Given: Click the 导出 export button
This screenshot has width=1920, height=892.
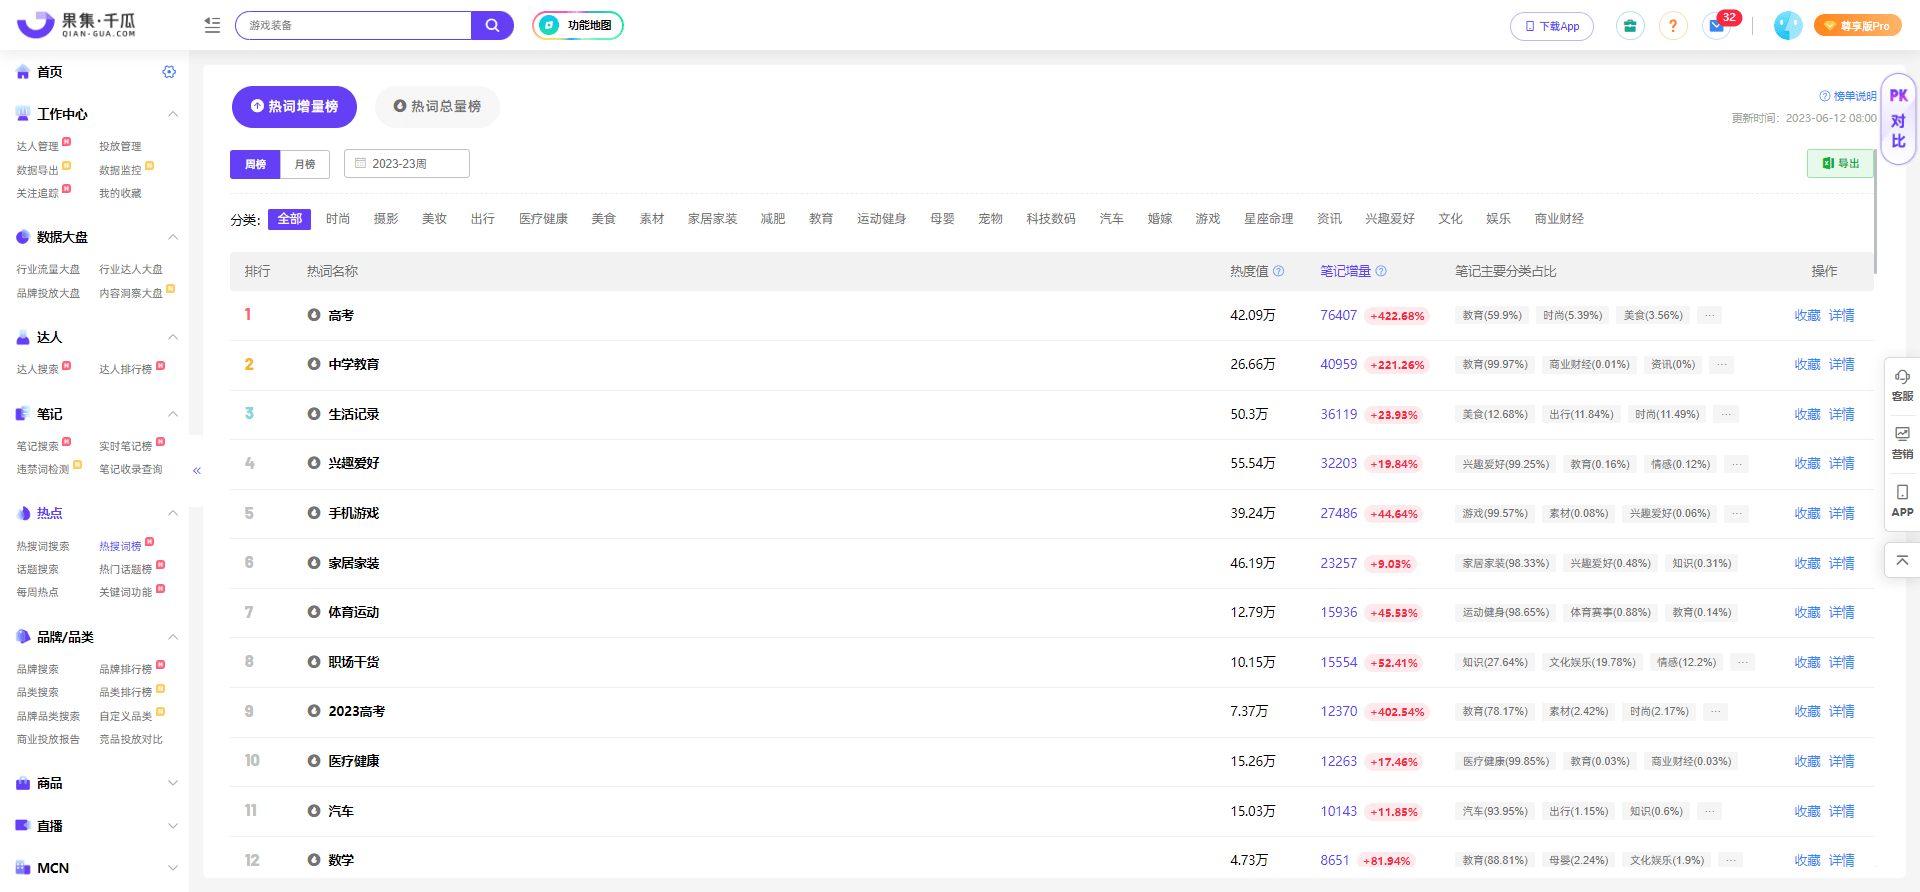Looking at the screenshot, I should tap(1840, 164).
